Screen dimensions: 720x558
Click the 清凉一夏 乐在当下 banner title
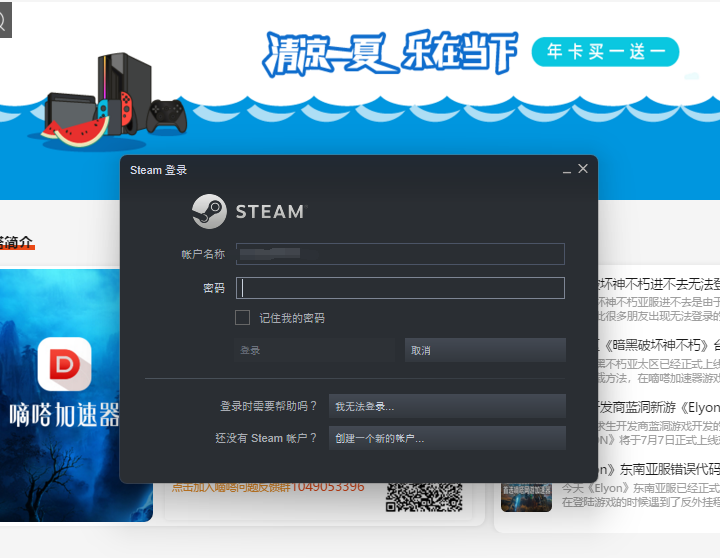[x=390, y=53]
